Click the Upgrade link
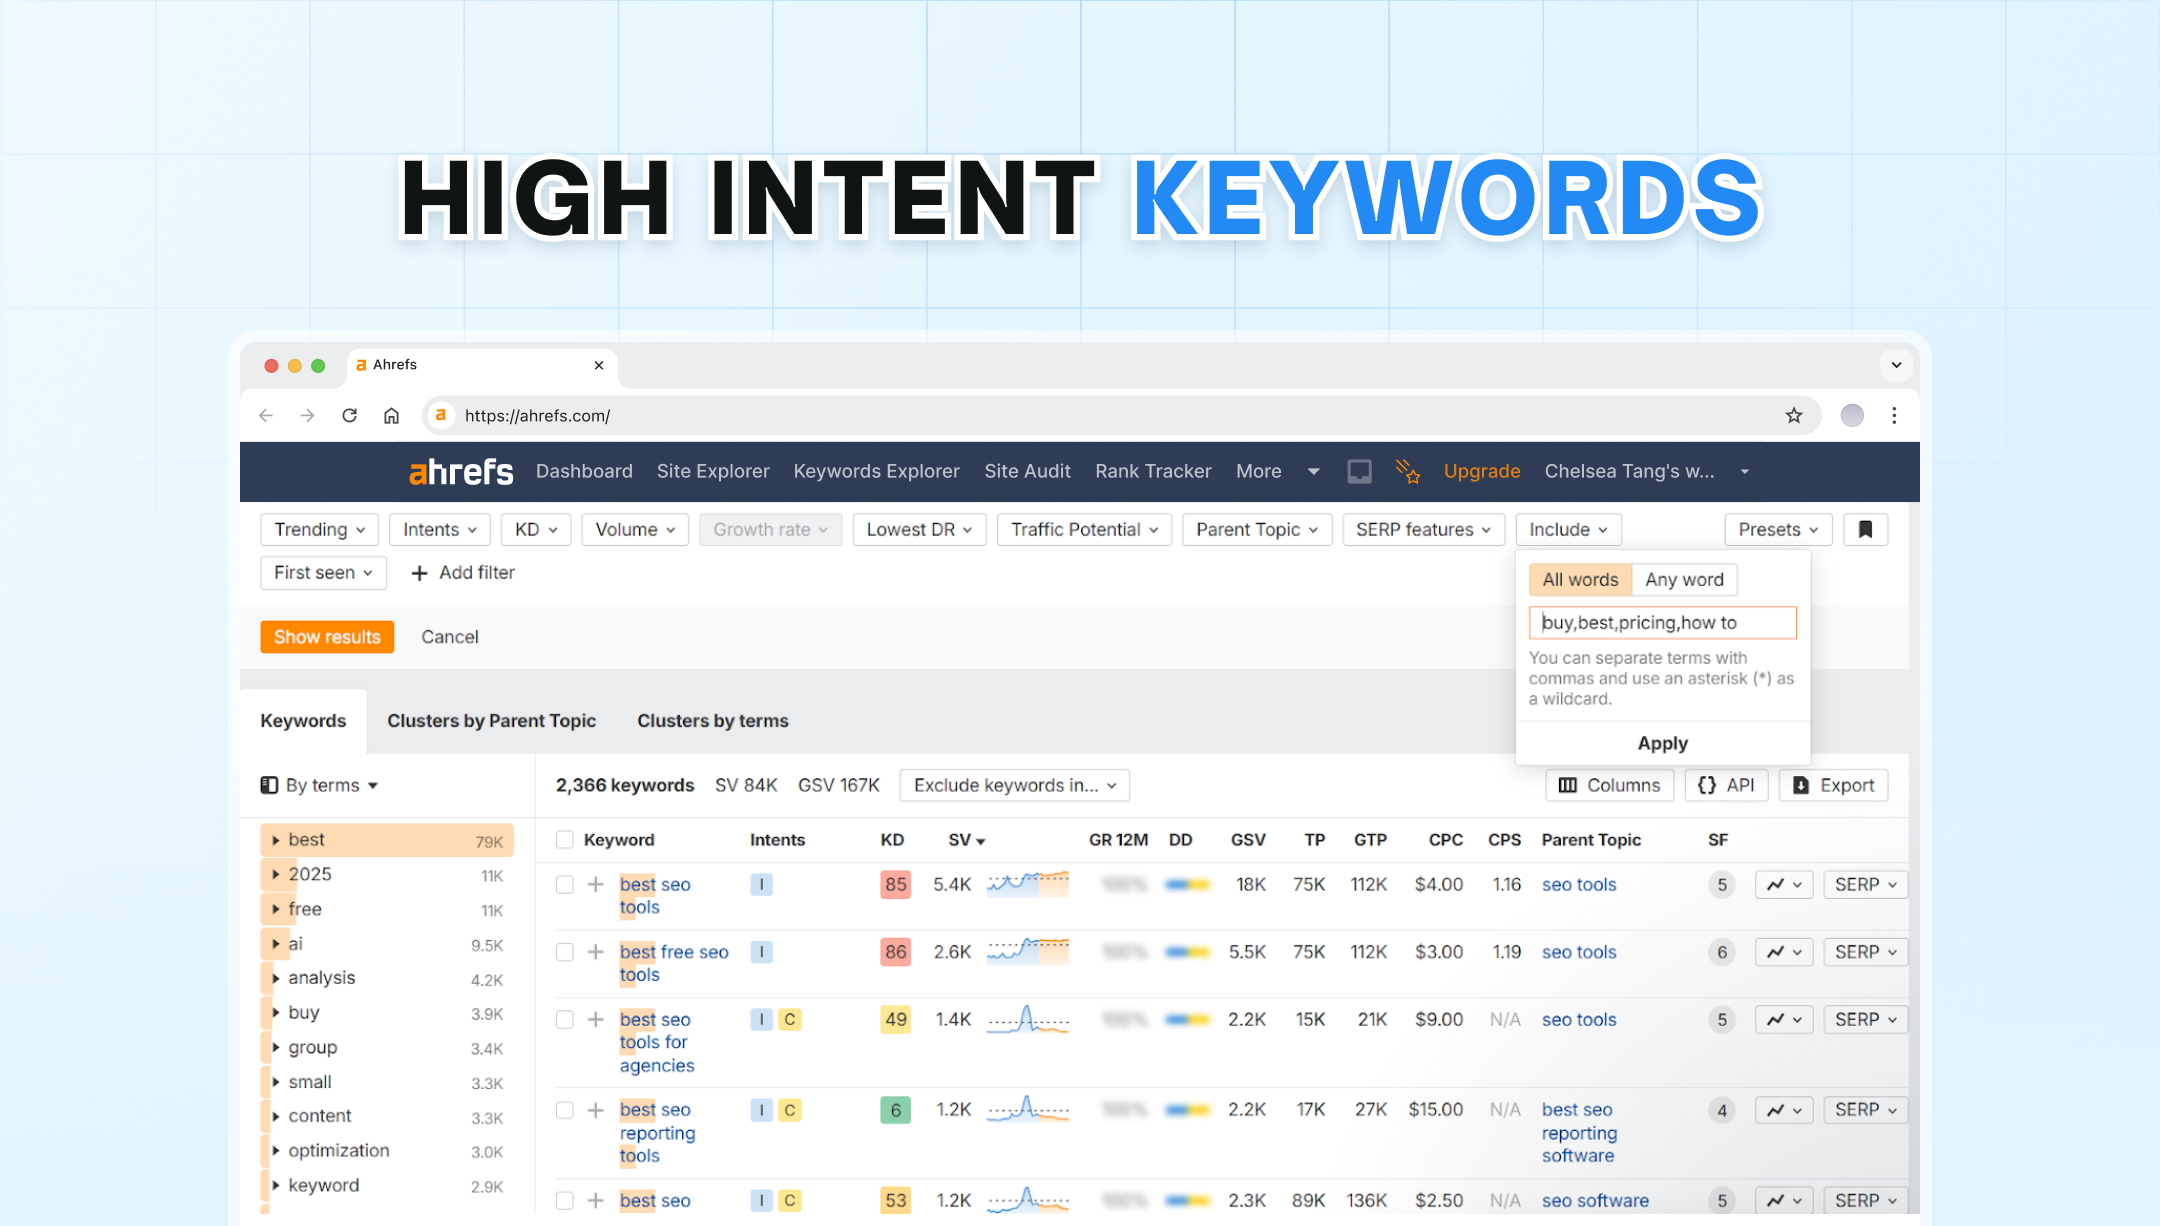This screenshot has width=2160, height=1226. coord(1481,471)
